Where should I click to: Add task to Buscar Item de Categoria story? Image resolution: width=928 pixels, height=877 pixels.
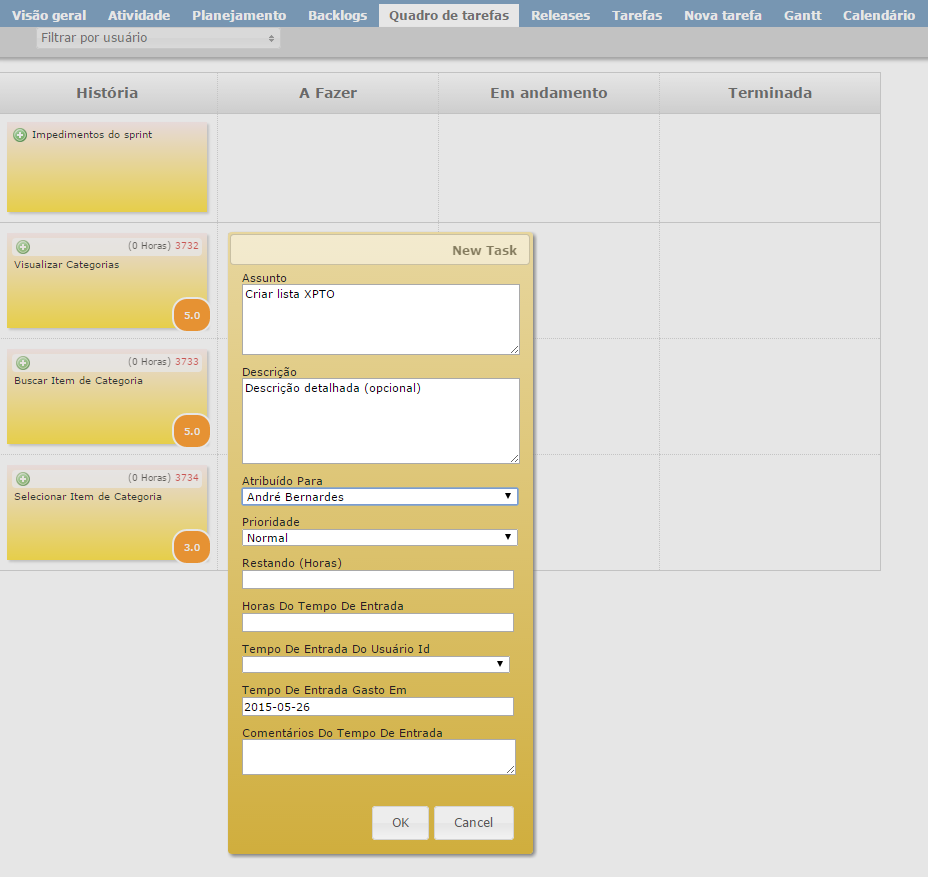23,363
